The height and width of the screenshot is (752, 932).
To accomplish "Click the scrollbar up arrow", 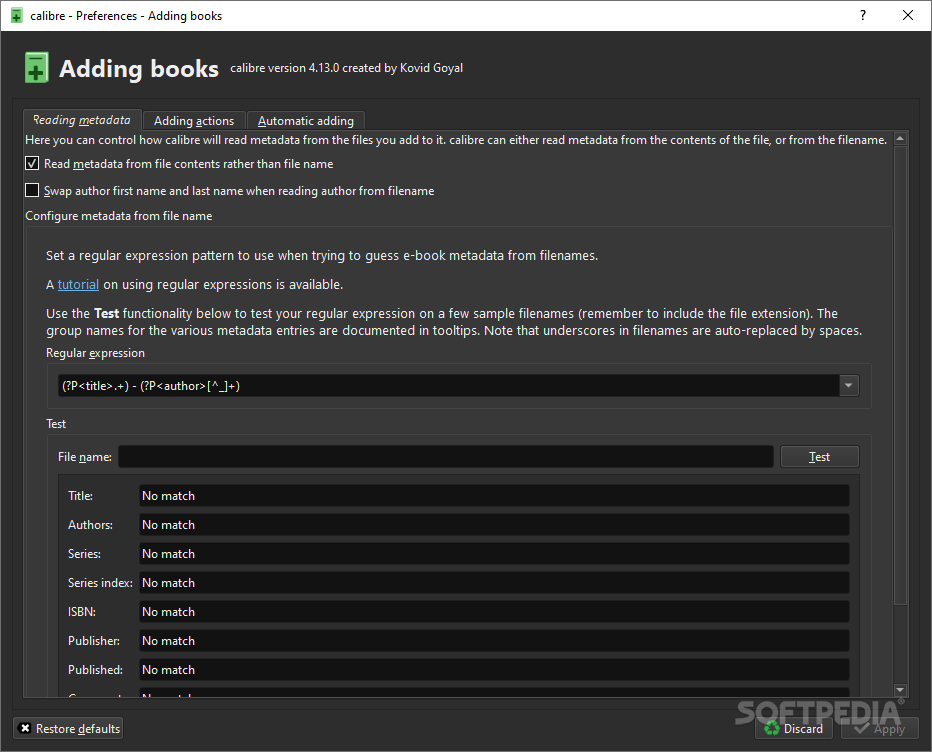I will (x=900, y=139).
